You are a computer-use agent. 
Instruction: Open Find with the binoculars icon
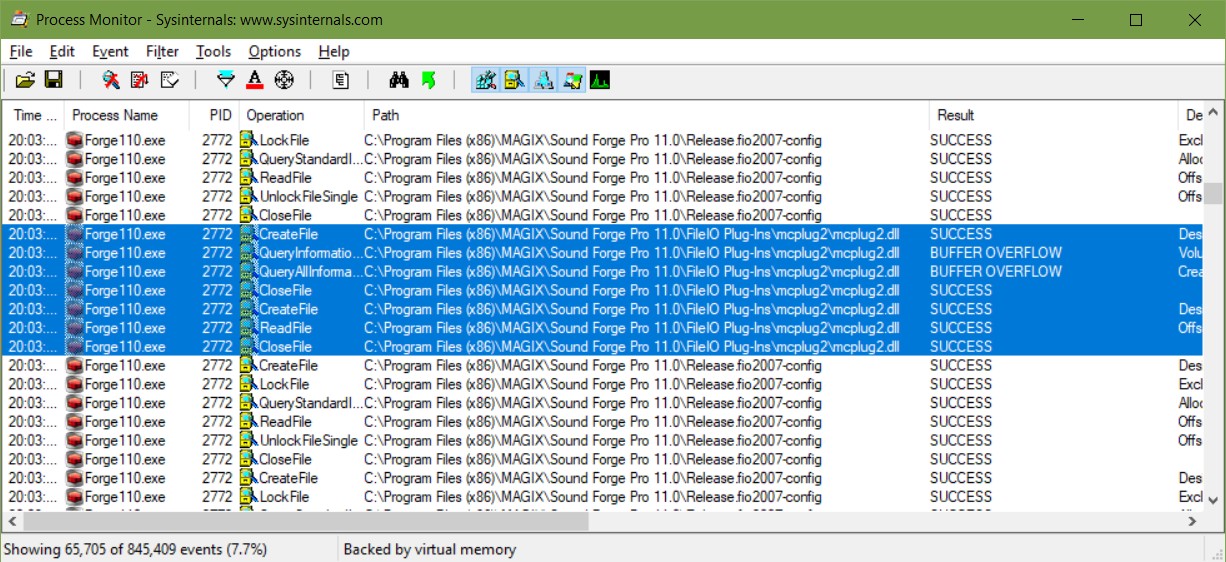click(399, 80)
